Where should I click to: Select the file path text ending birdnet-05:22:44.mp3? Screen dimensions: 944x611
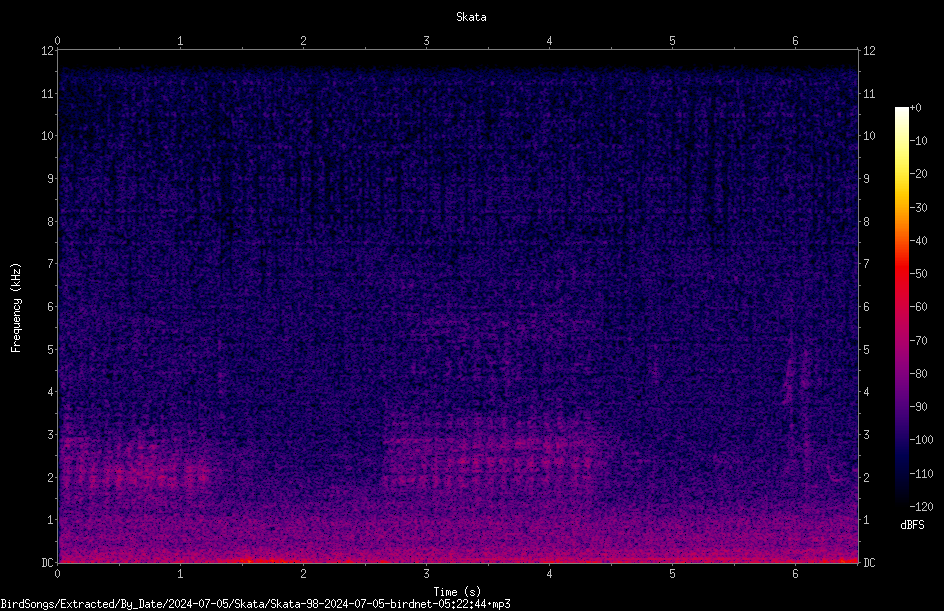click(255, 604)
